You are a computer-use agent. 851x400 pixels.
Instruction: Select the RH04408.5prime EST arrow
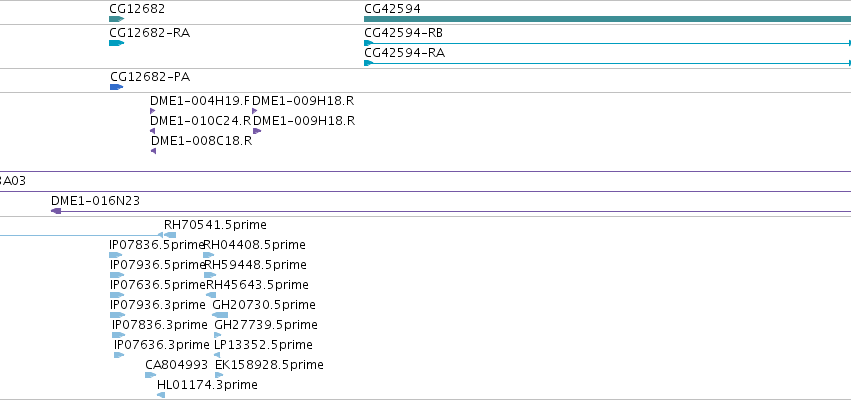pos(209,255)
